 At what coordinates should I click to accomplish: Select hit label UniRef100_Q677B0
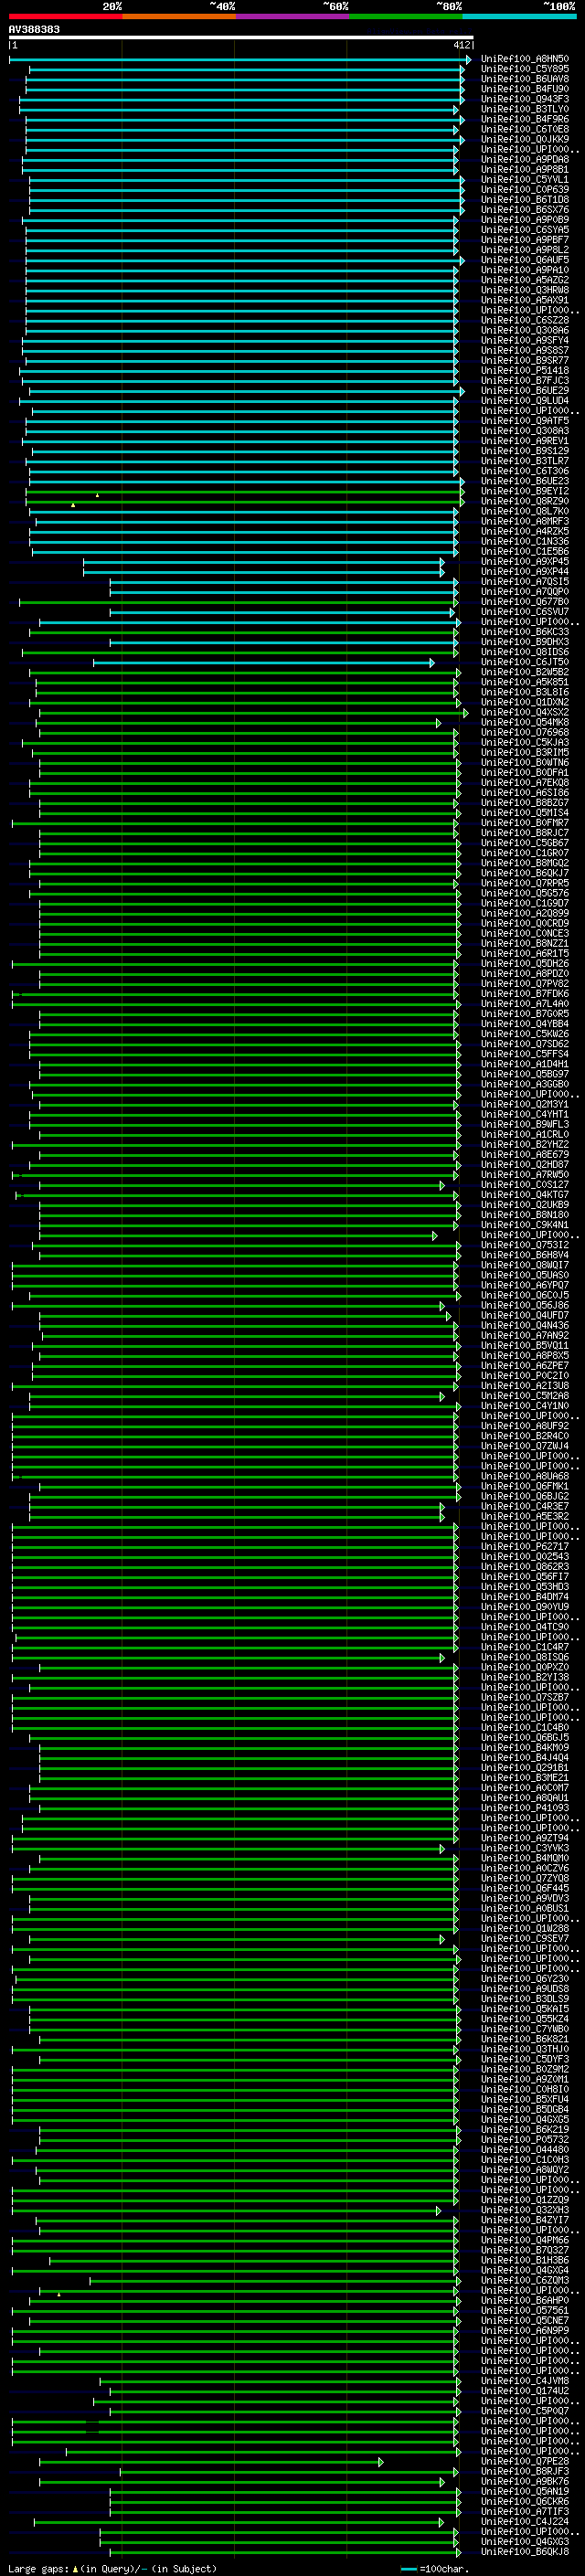point(525,601)
